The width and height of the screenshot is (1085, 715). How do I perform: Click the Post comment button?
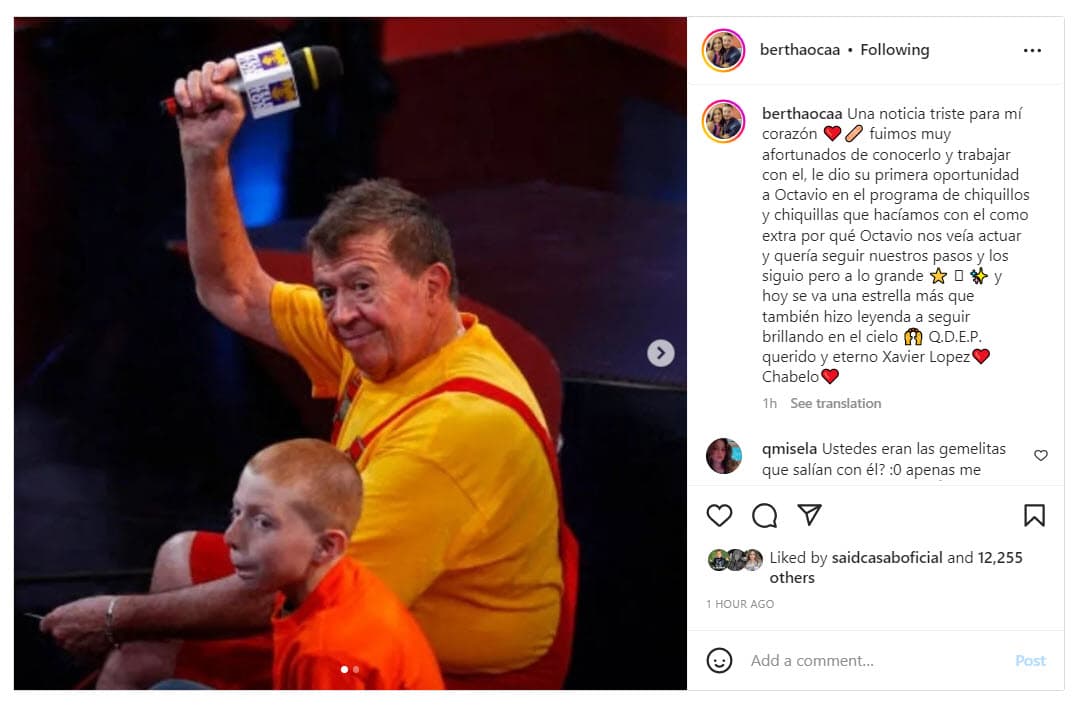[1030, 661]
